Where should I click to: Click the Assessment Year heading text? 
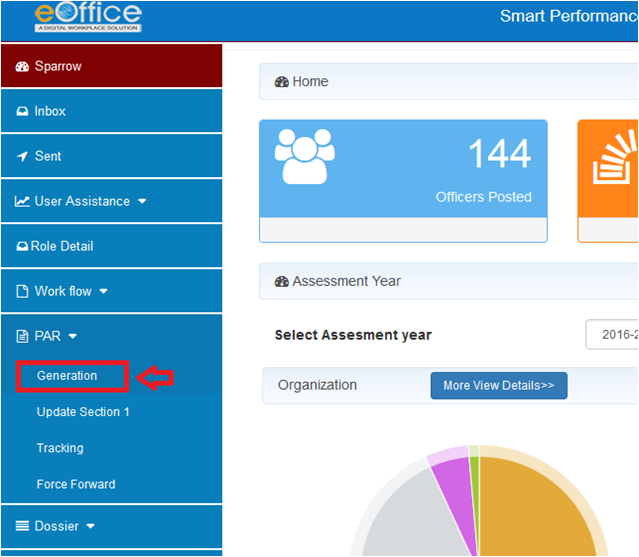point(347,281)
